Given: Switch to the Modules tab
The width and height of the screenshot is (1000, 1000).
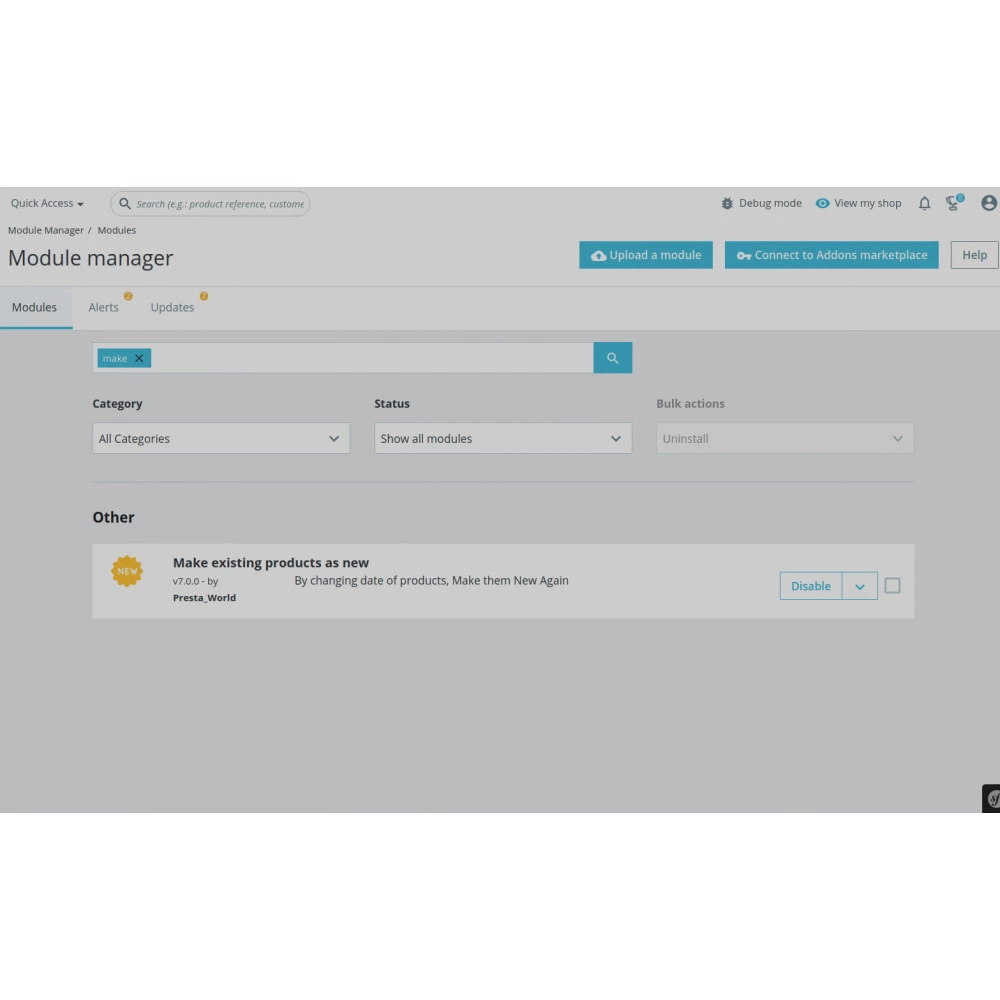Looking at the screenshot, I should [35, 307].
